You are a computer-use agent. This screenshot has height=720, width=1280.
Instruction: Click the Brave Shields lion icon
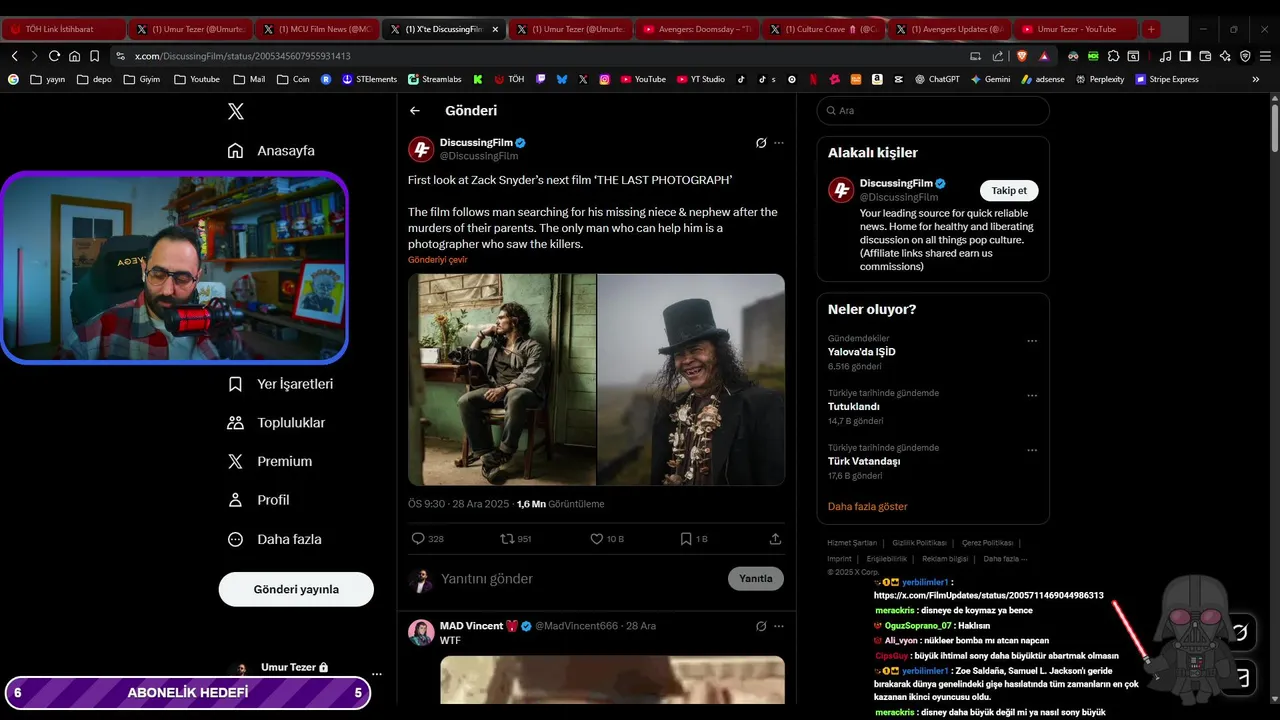click(1022, 56)
